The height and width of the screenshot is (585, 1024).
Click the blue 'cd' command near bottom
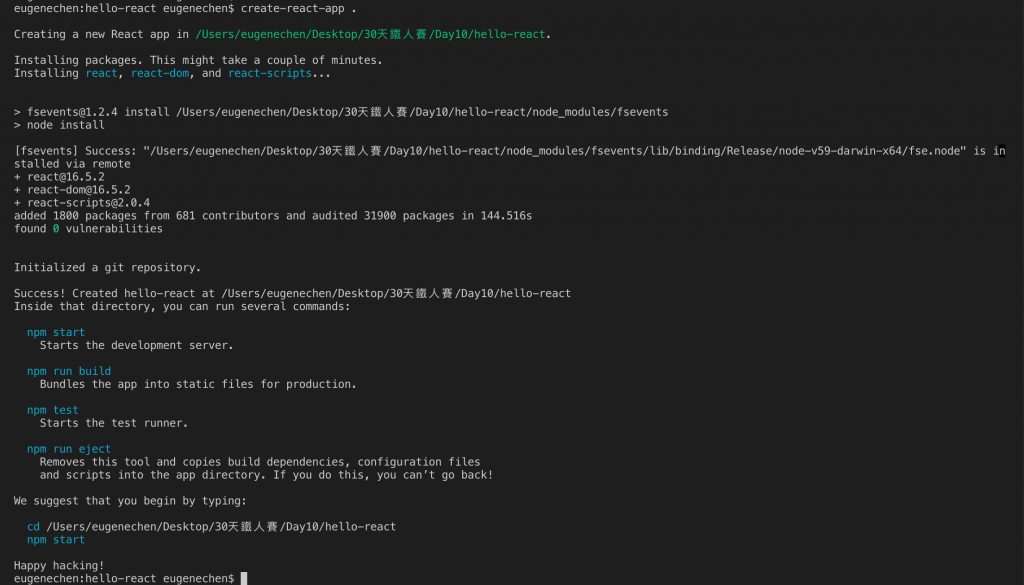[33, 527]
